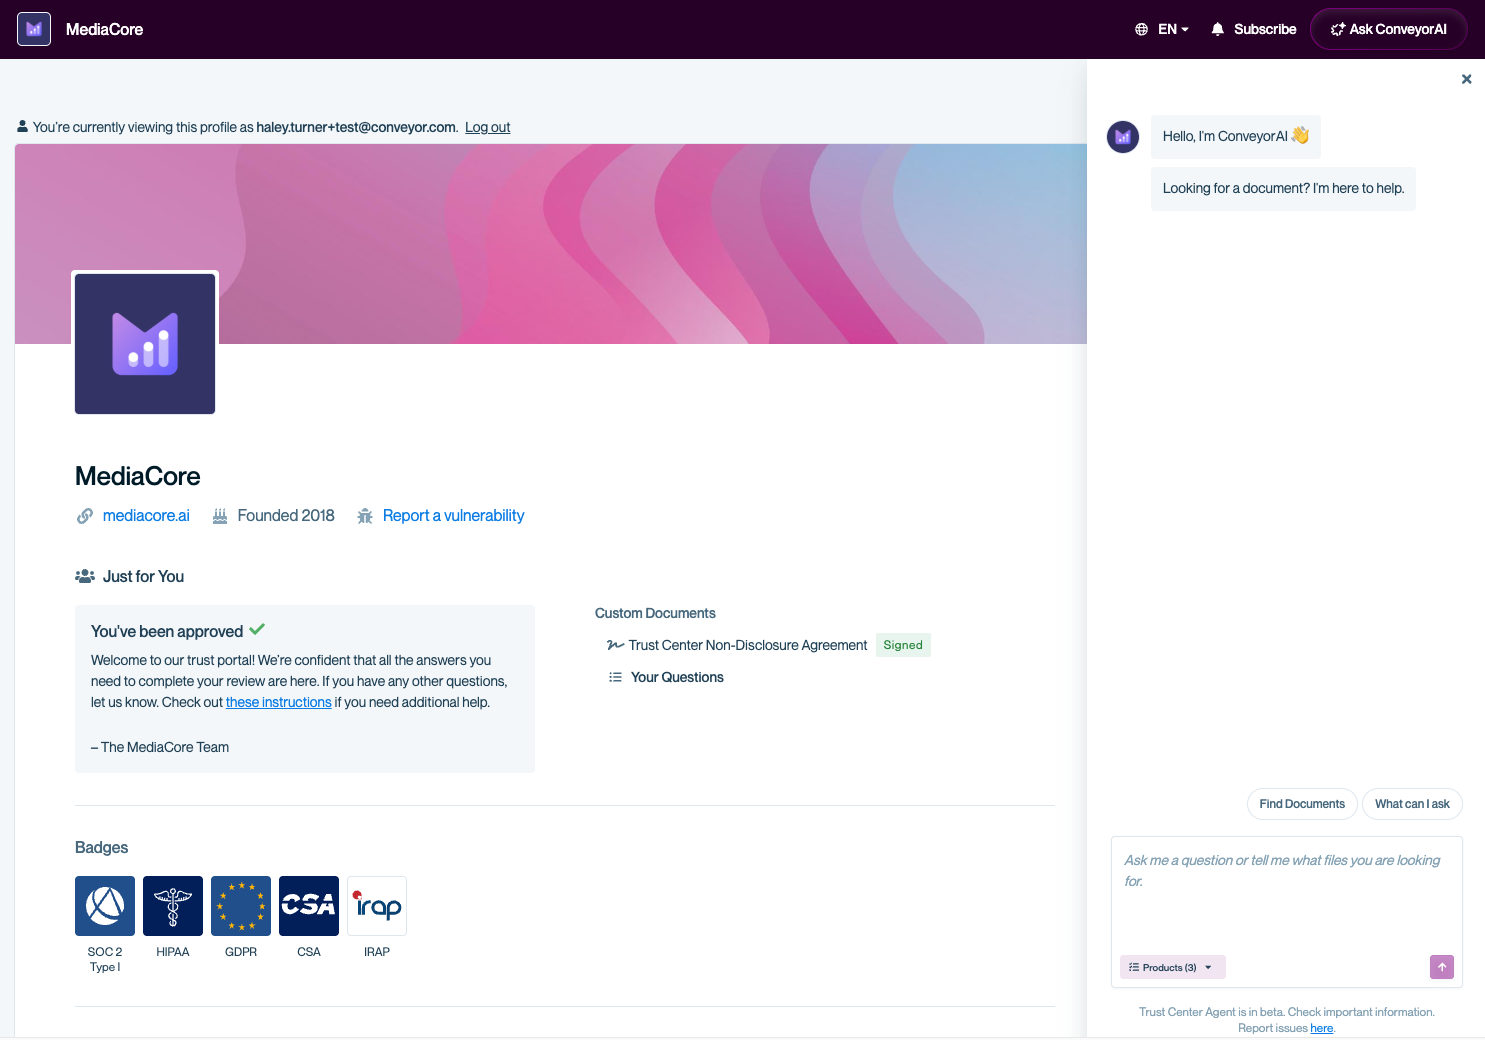Click the globe language icon
The height and width of the screenshot is (1040, 1485).
(1141, 29)
